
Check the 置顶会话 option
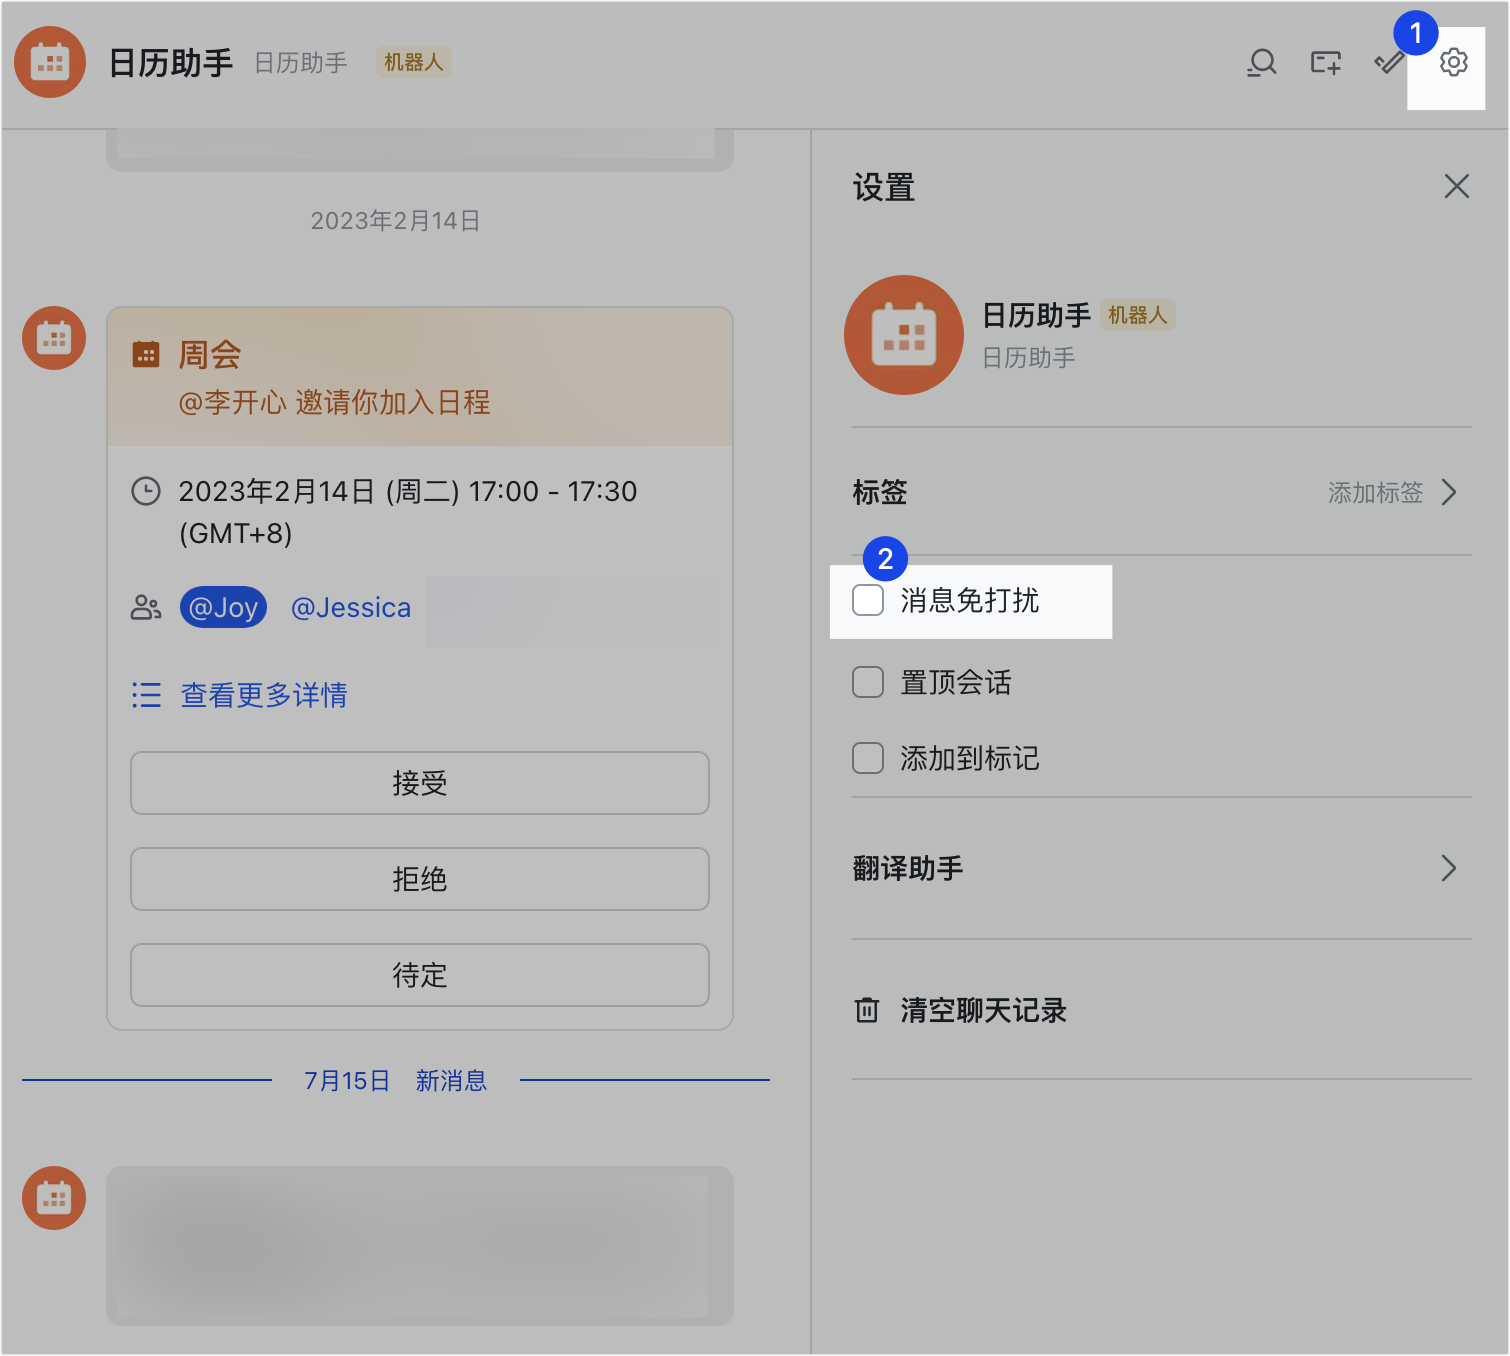pos(867,681)
